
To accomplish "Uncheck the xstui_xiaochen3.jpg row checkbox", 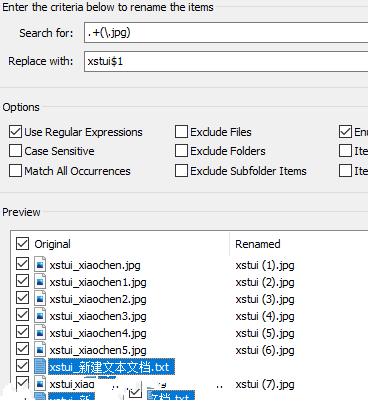I will pyautogui.click(x=22, y=315).
